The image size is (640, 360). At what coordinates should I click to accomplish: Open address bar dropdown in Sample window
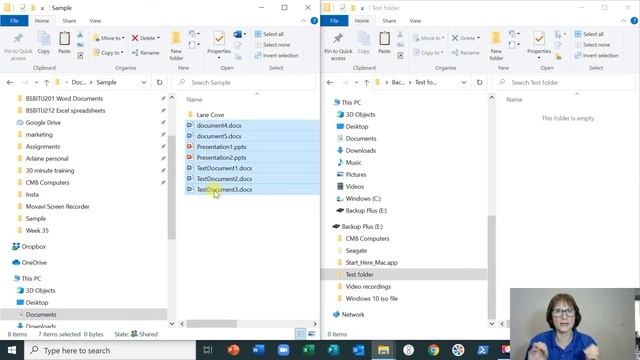click(144, 82)
